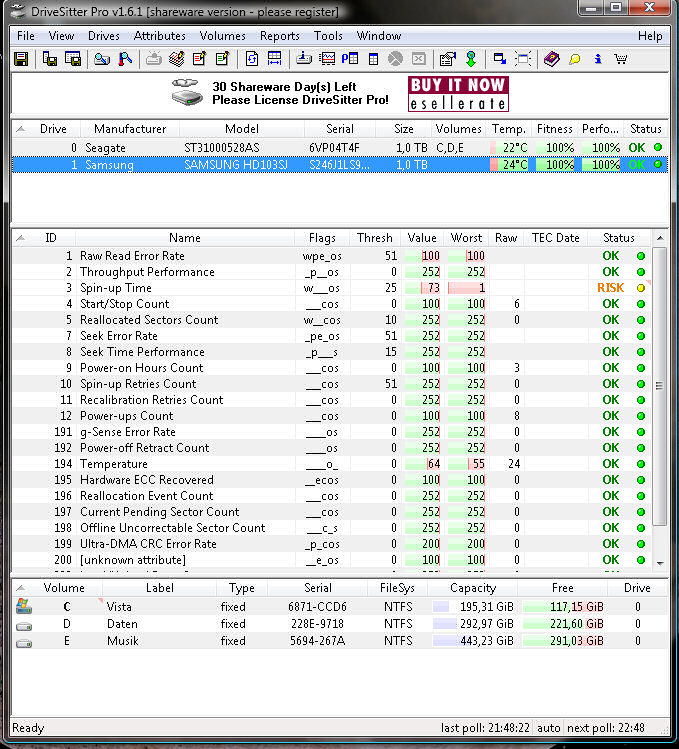The height and width of the screenshot is (749, 679).
Task: Click sort arrow left of Volume header
Action: (21, 588)
